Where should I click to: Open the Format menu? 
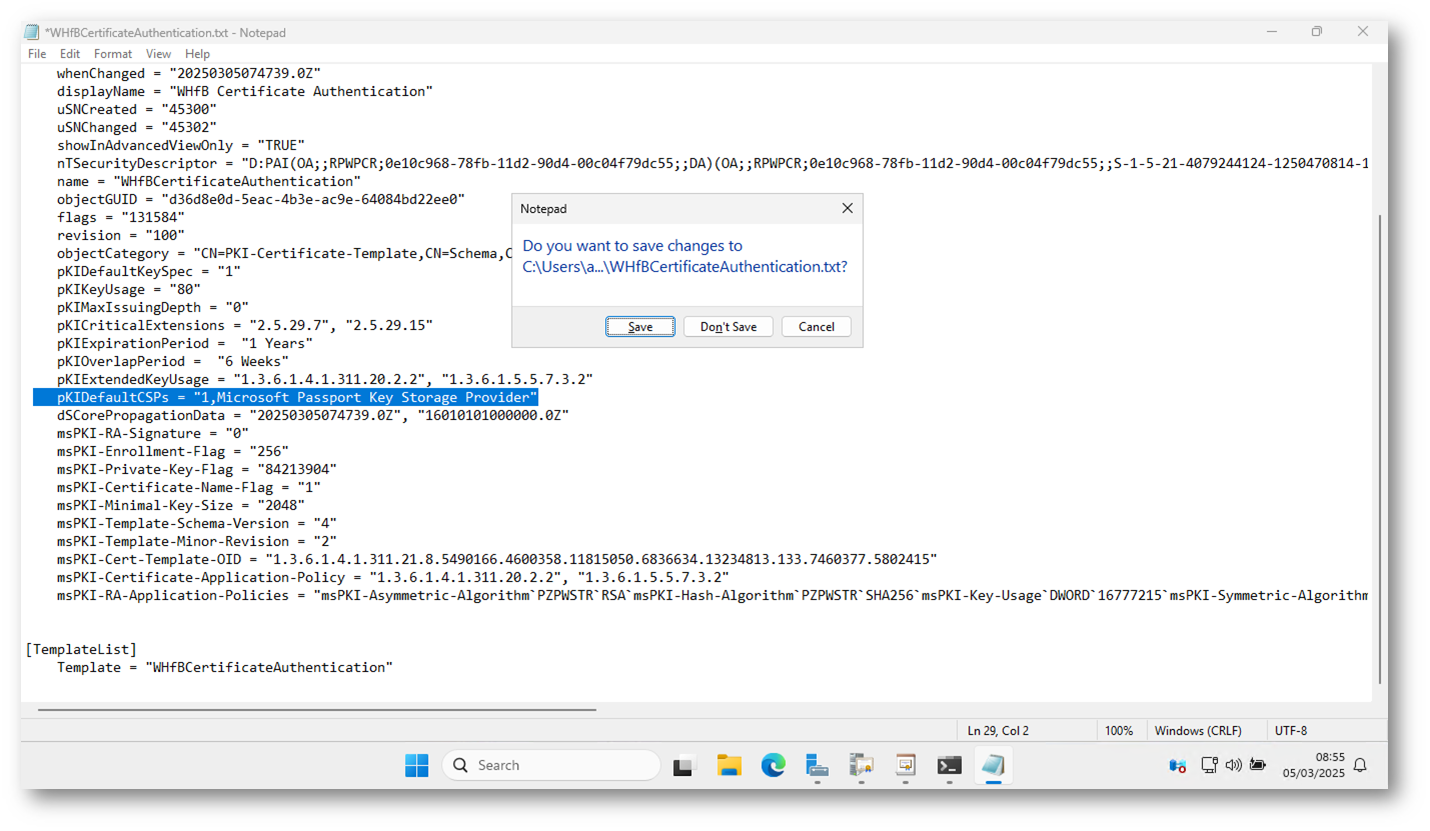pos(113,54)
